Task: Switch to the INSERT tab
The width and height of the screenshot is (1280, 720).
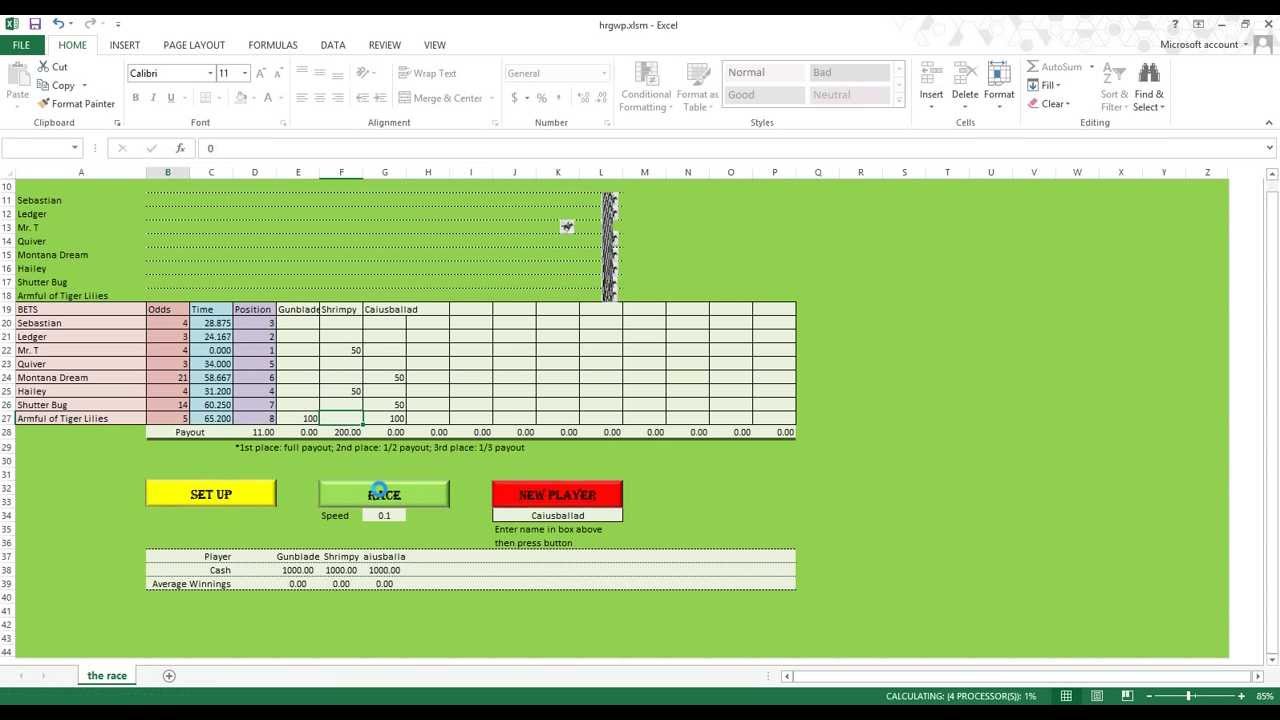Action: tap(125, 45)
